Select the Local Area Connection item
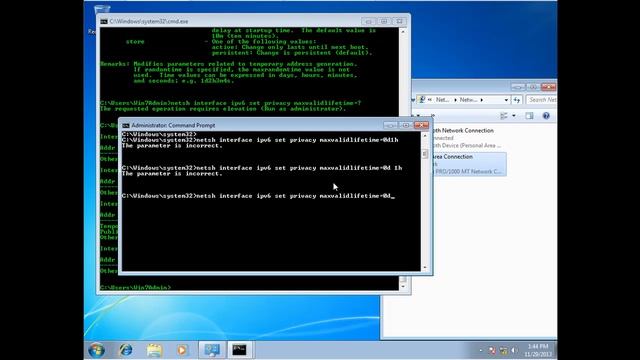 pos(468,164)
